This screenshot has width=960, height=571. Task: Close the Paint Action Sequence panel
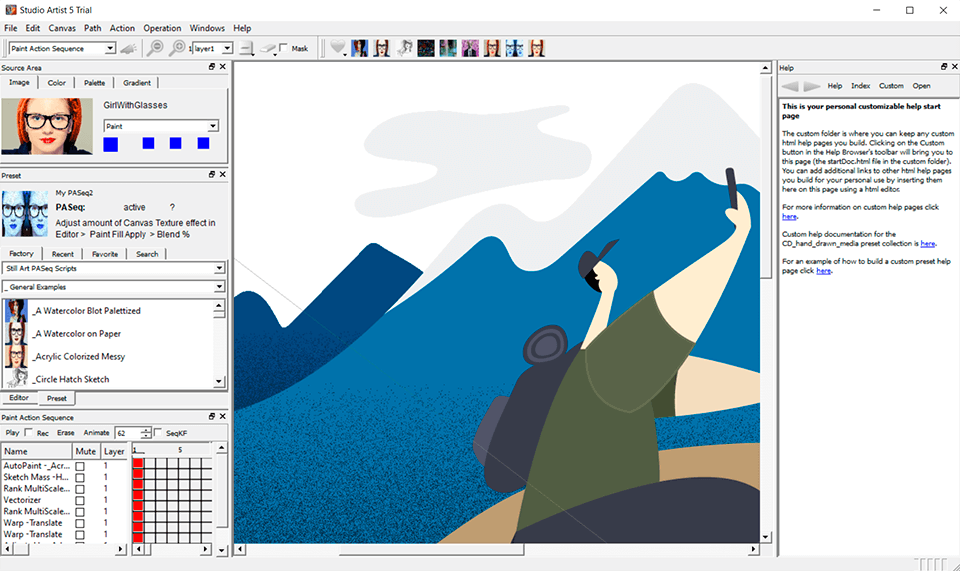223,416
